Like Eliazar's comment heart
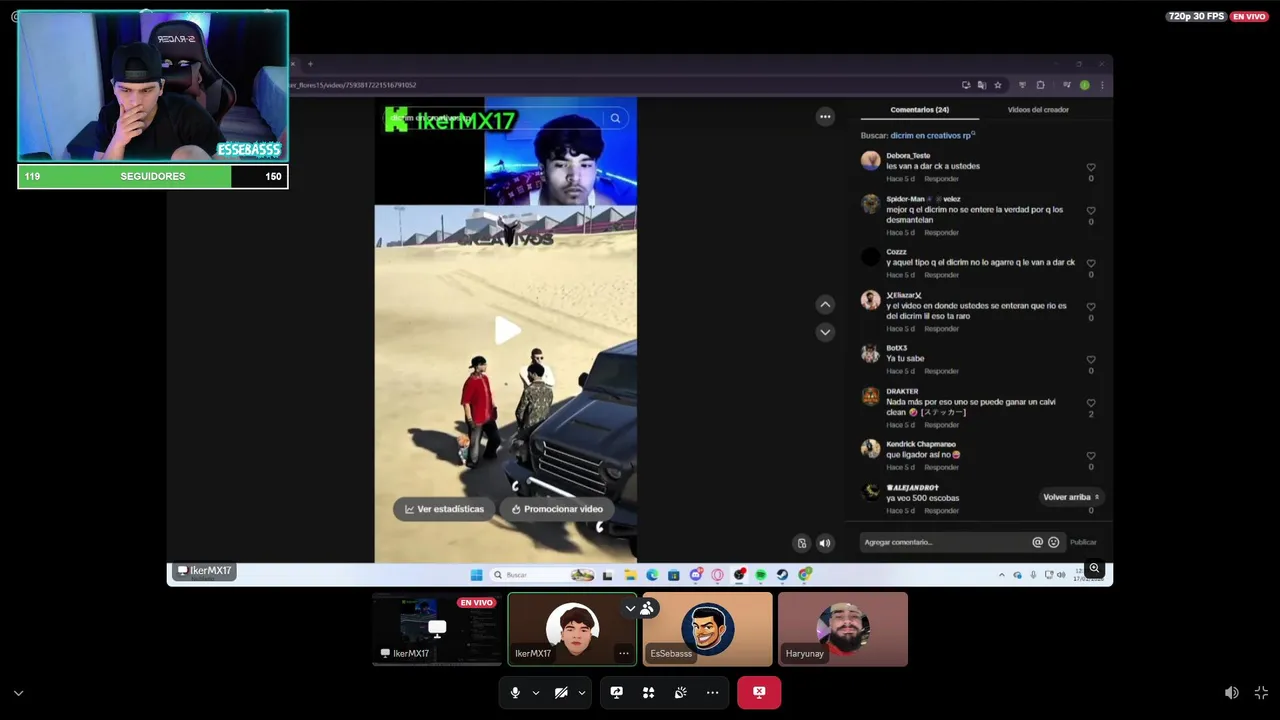This screenshot has width=1280, height=720. (1091, 306)
